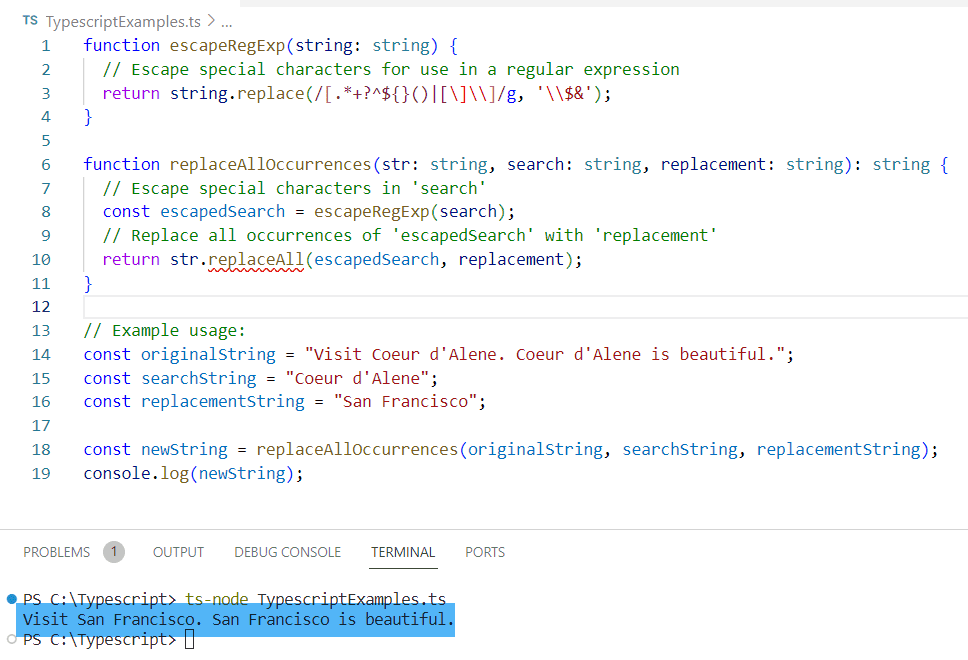Screen dimensions: 968x660
Task: Click the replacementString variable on line 16
Action: (223, 402)
